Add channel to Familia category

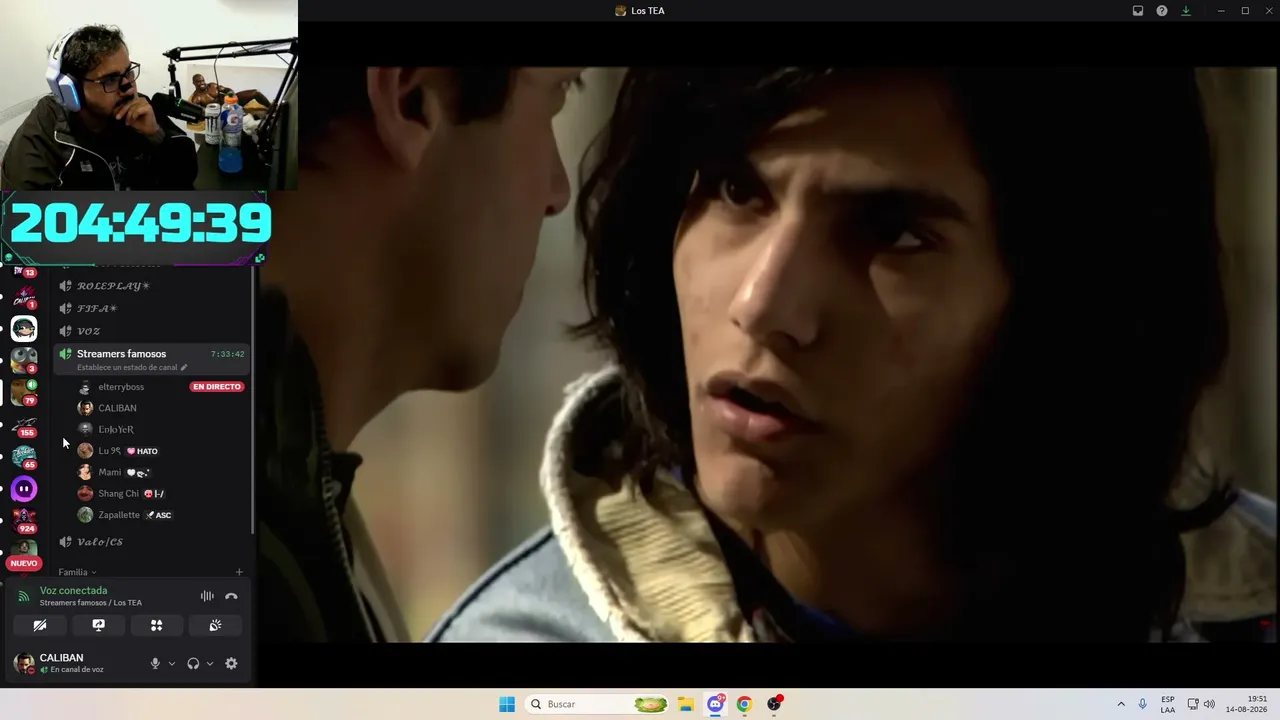tap(239, 572)
